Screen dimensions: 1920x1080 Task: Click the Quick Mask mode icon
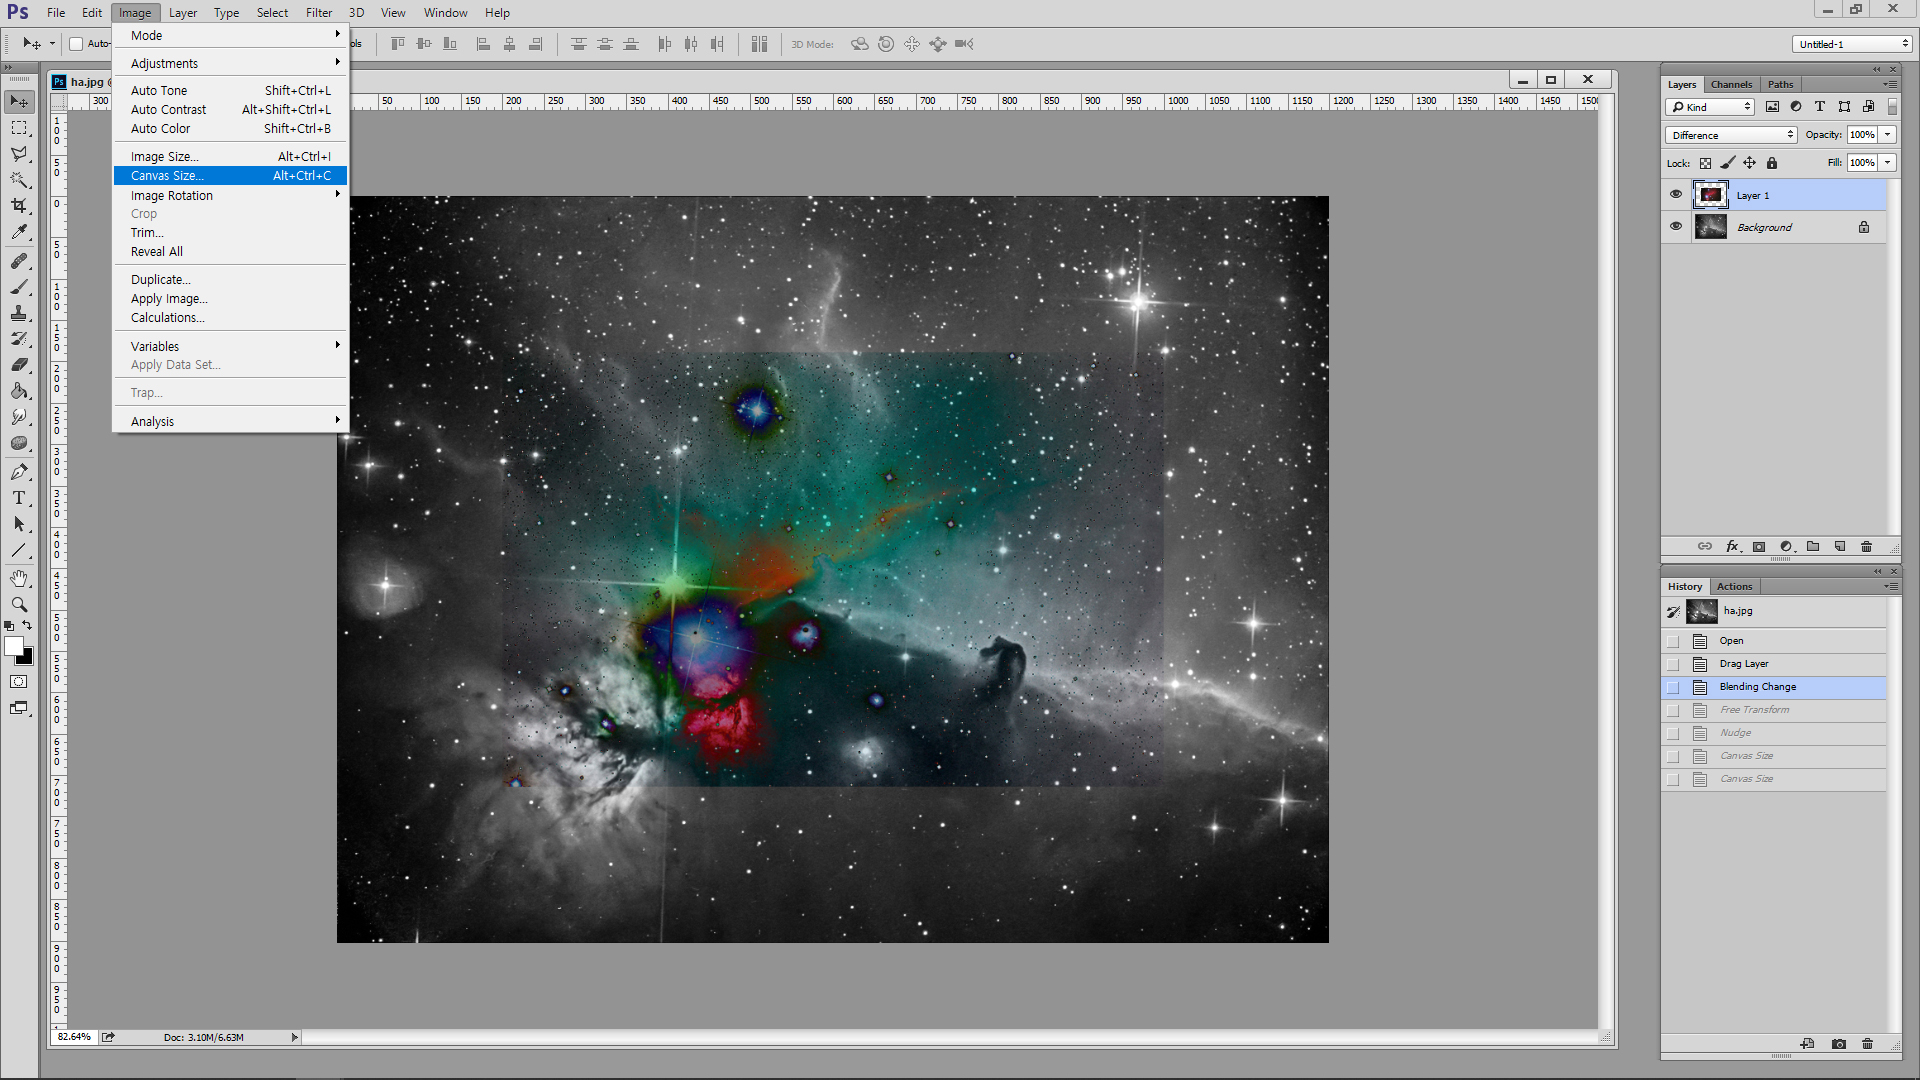19,682
